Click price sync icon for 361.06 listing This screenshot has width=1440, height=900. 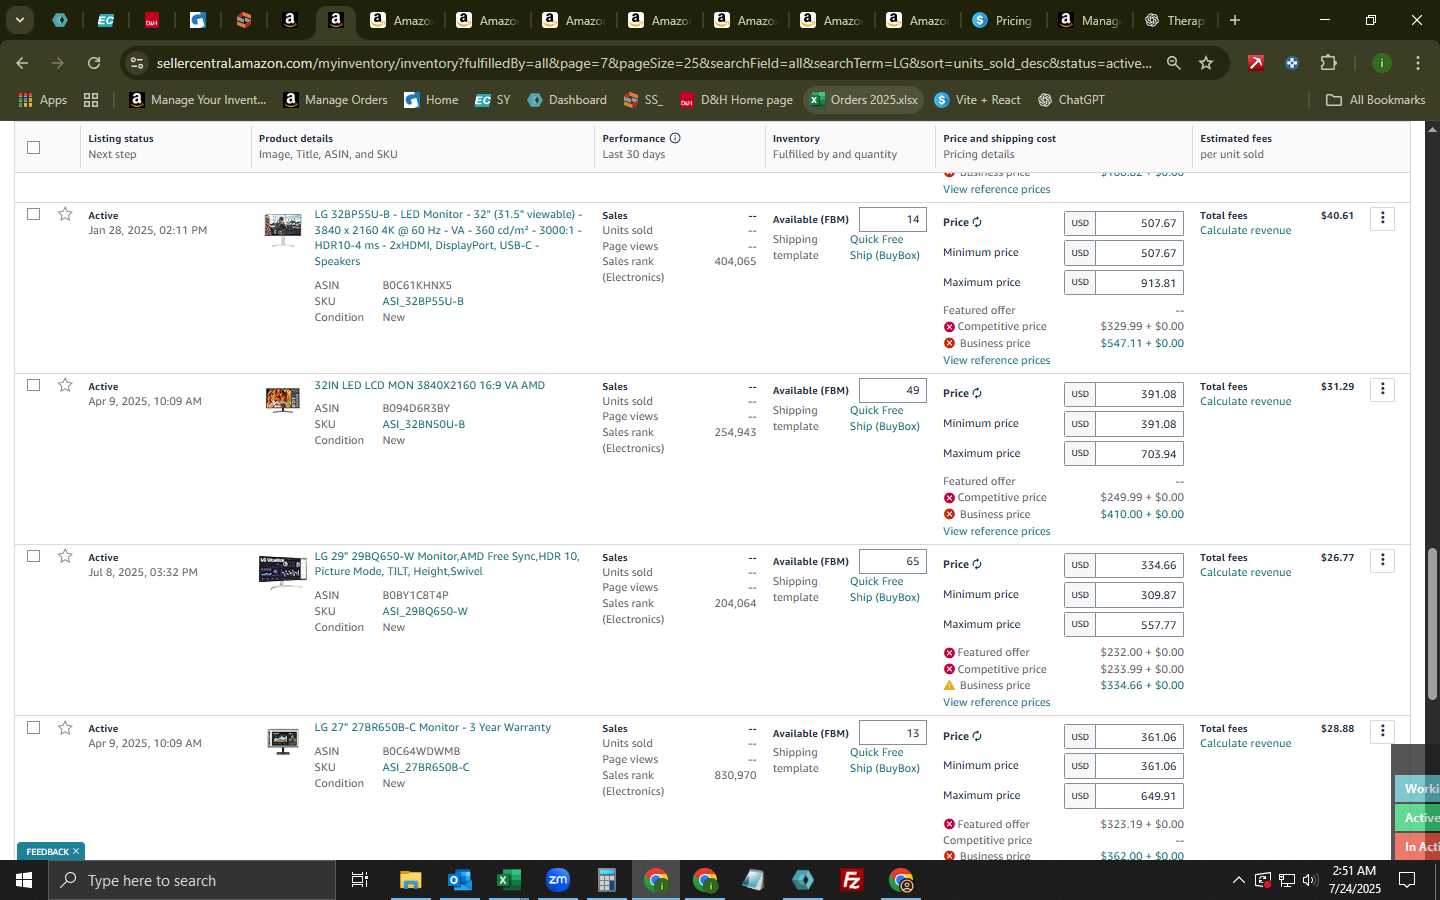[977, 736]
